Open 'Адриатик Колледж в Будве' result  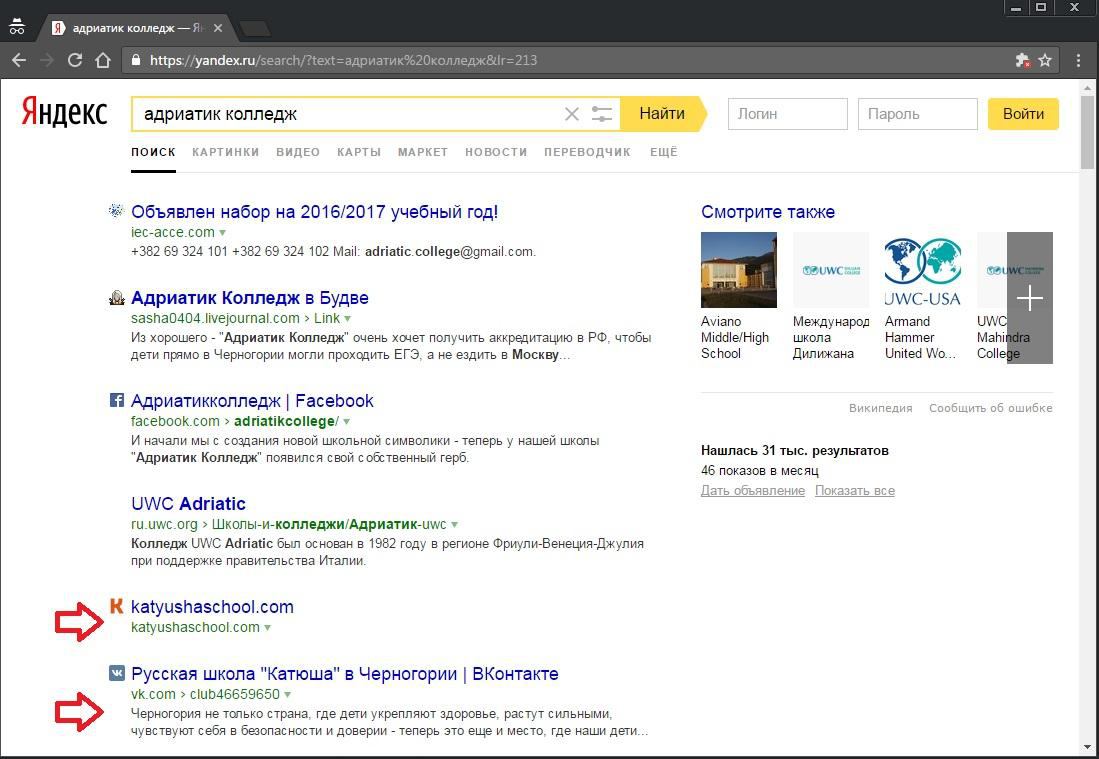point(250,298)
